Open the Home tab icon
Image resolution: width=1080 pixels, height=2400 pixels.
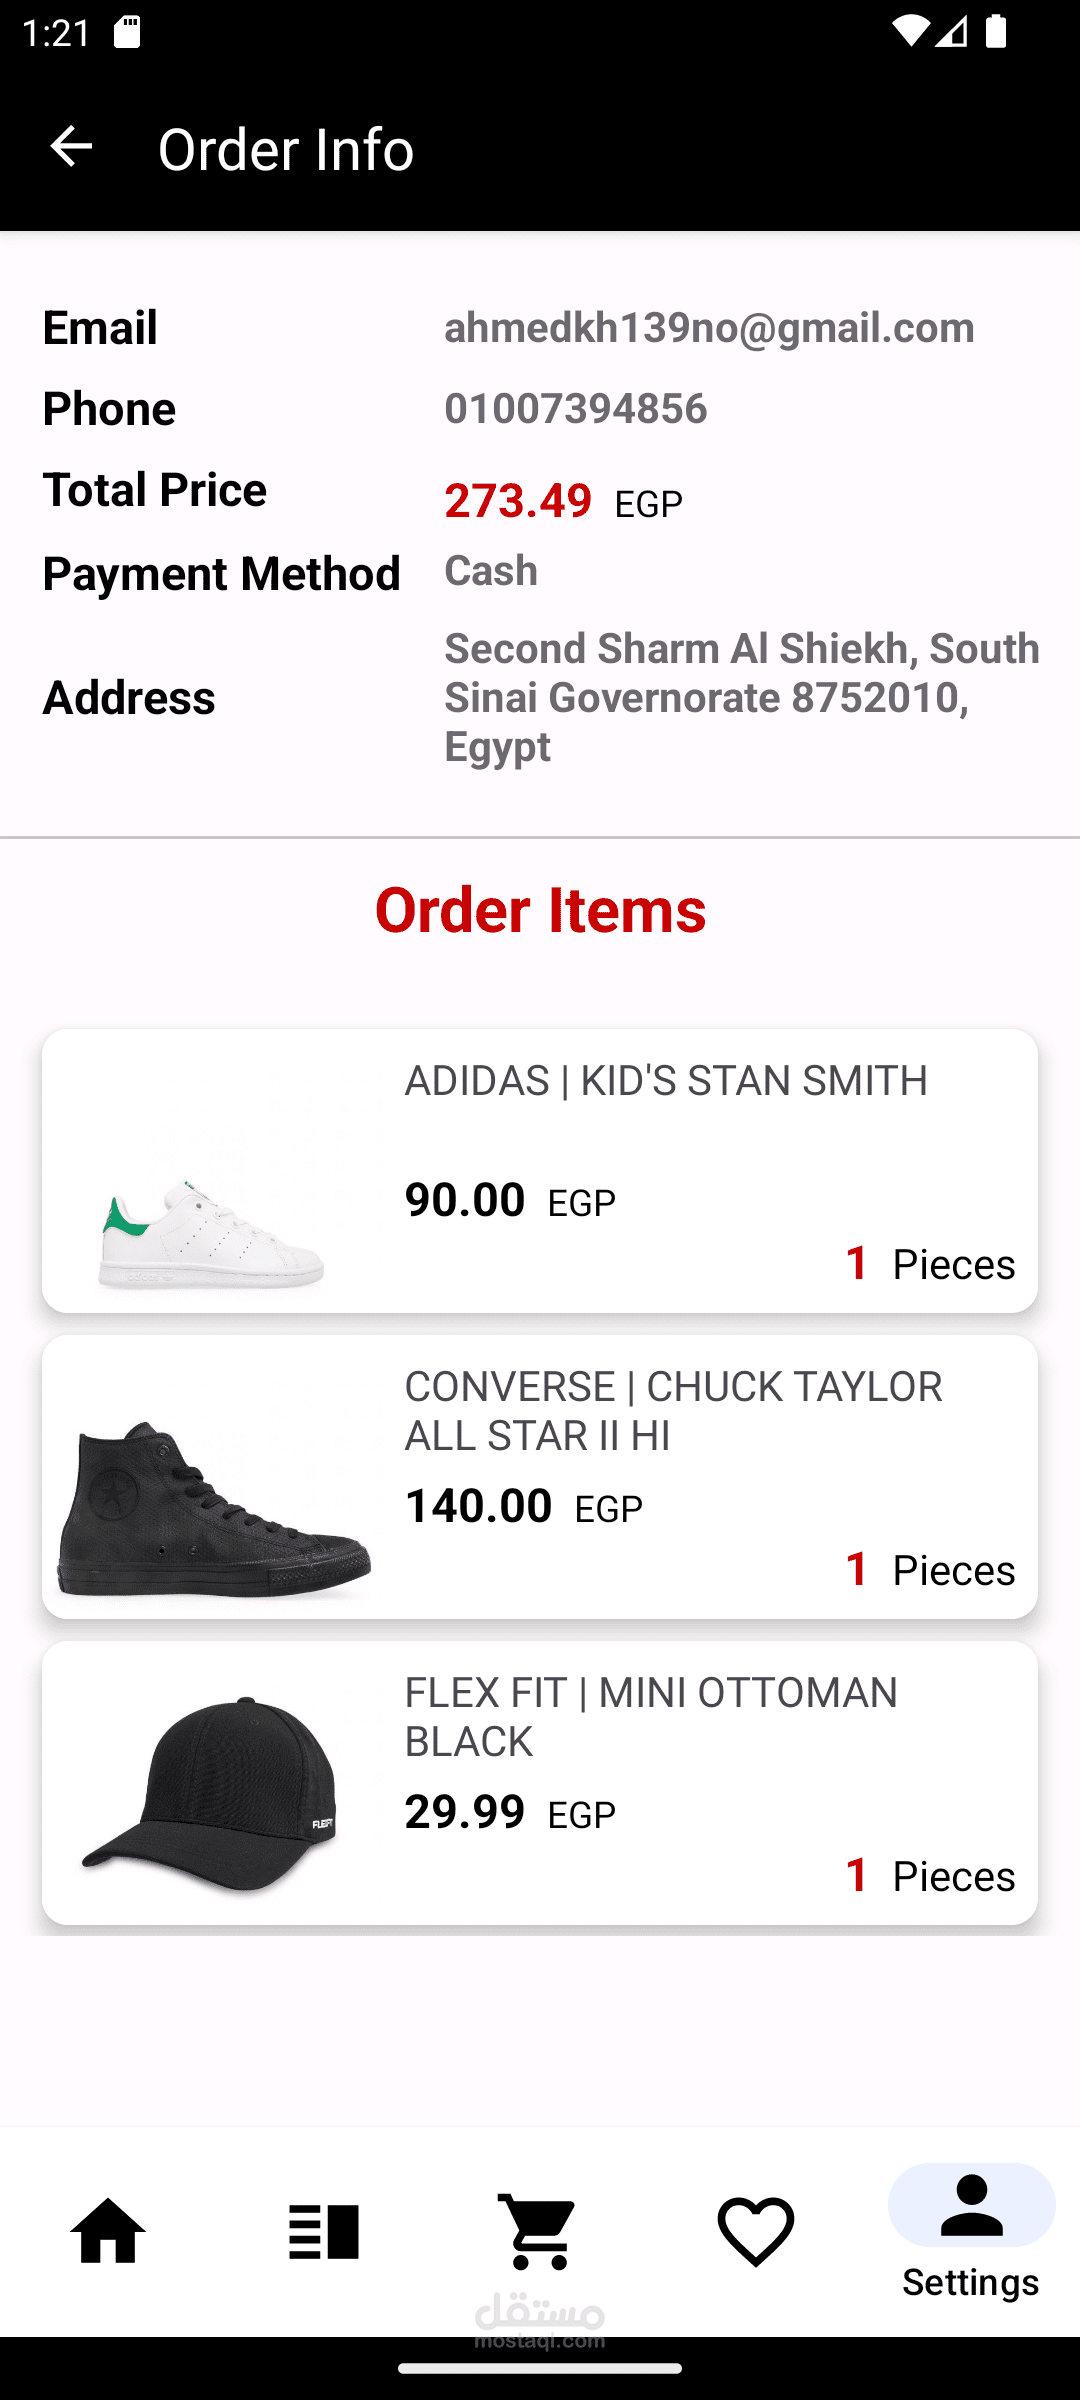(108, 2231)
